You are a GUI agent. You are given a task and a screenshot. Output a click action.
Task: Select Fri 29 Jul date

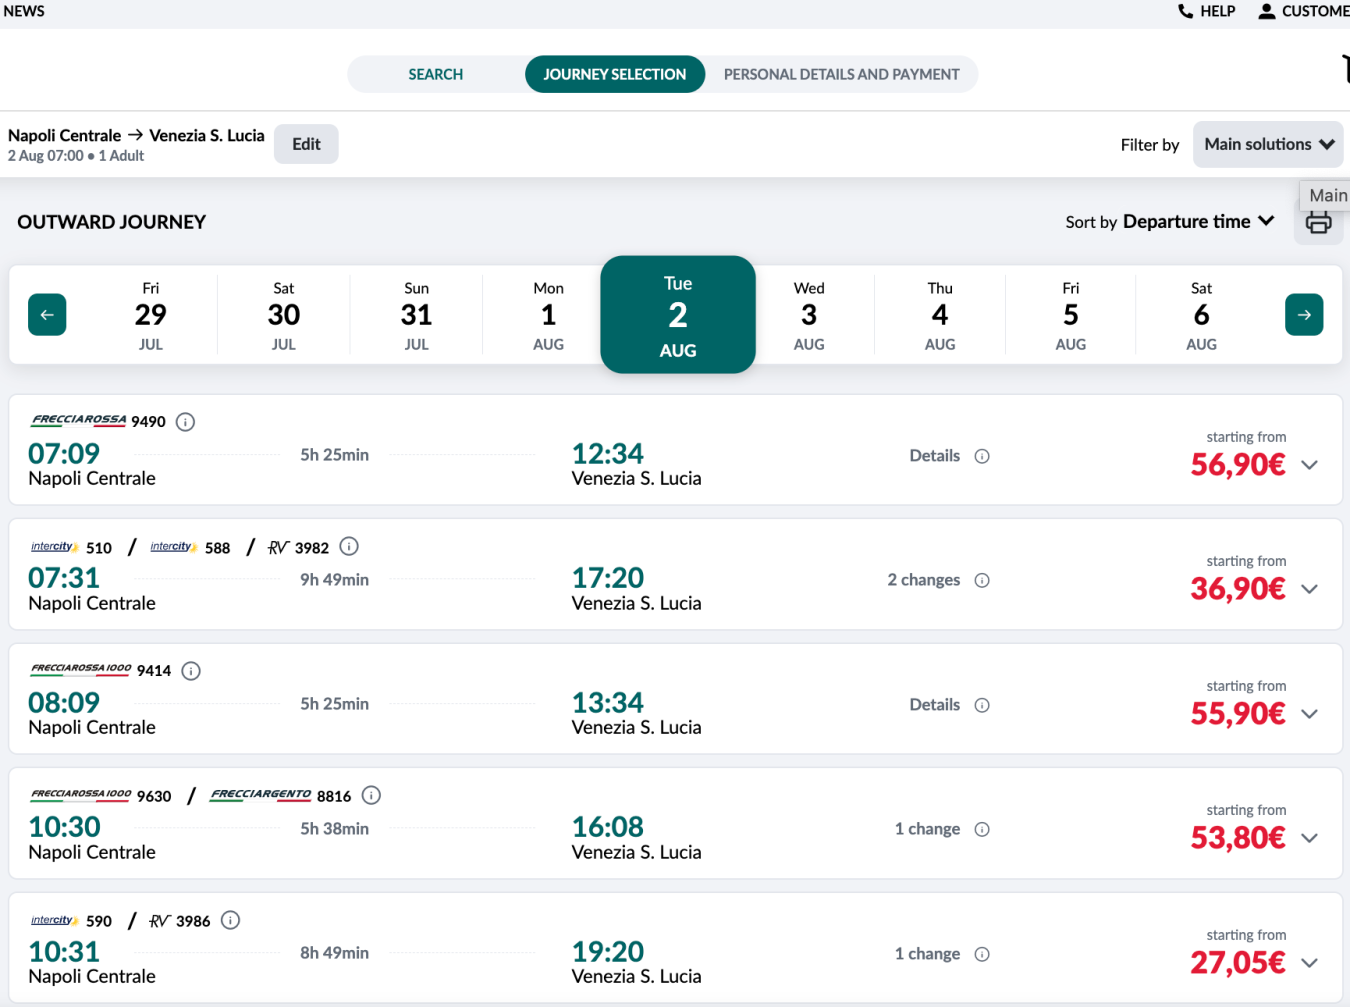[151, 315]
